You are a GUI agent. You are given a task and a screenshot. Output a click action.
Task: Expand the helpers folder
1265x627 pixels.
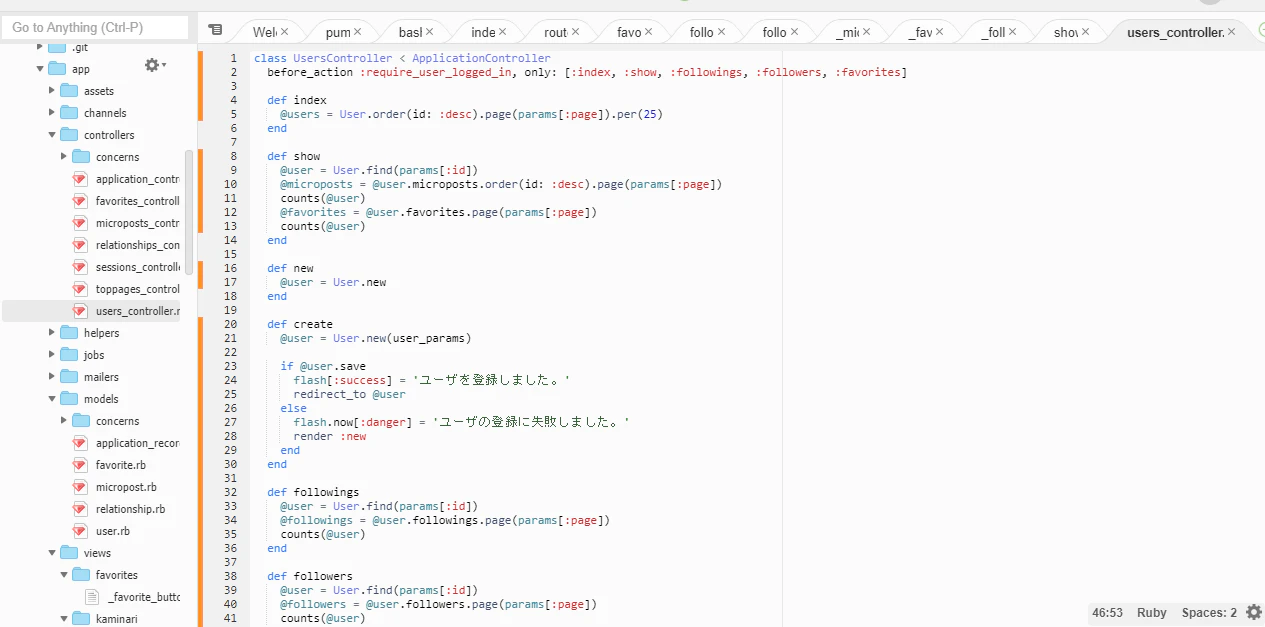[x=52, y=333]
